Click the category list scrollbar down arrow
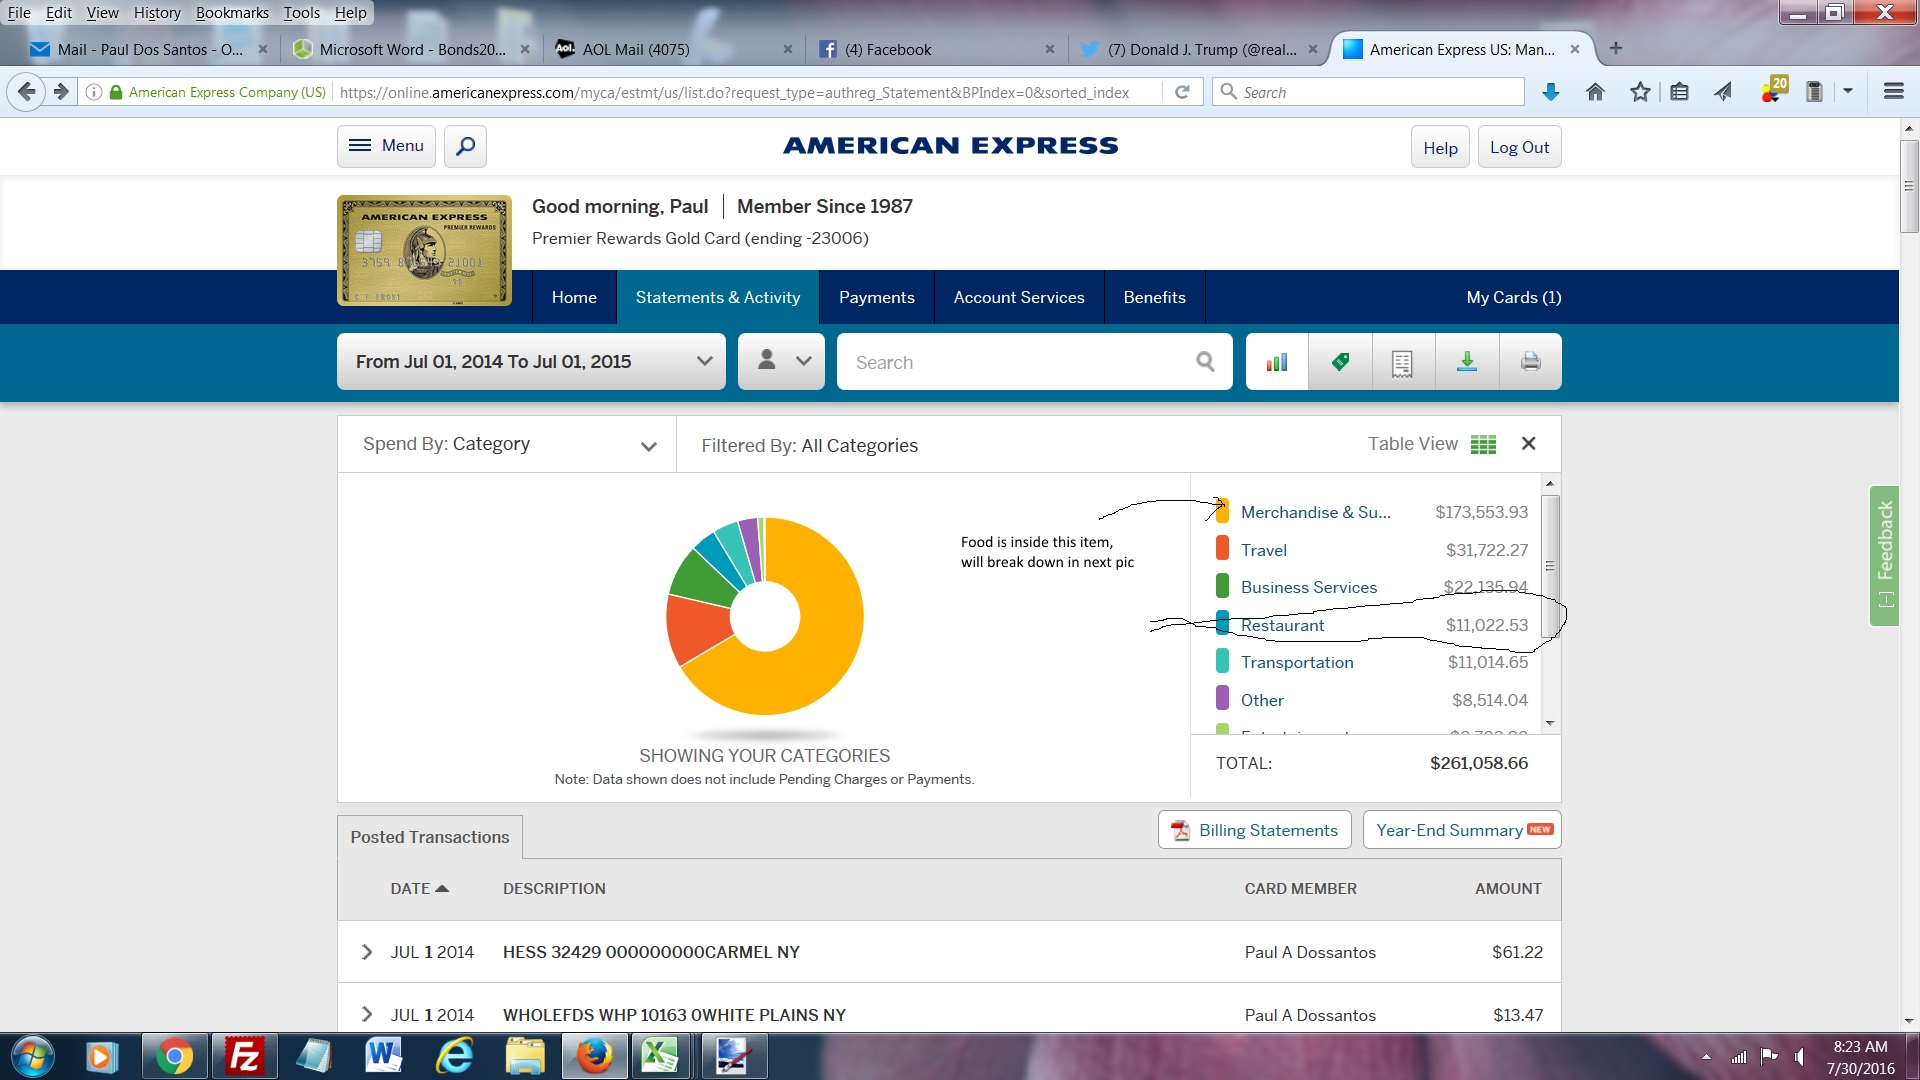Image resolution: width=1920 pixels, height=1080 pixels. (x=1550, y=723)
